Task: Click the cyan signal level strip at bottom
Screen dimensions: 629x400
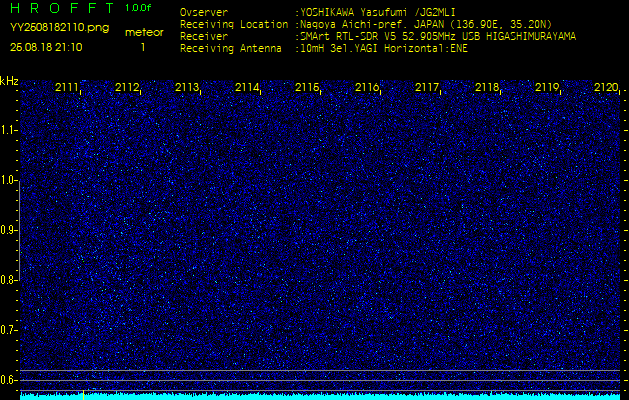Action: pyautogui.click(x=320, y=397)
